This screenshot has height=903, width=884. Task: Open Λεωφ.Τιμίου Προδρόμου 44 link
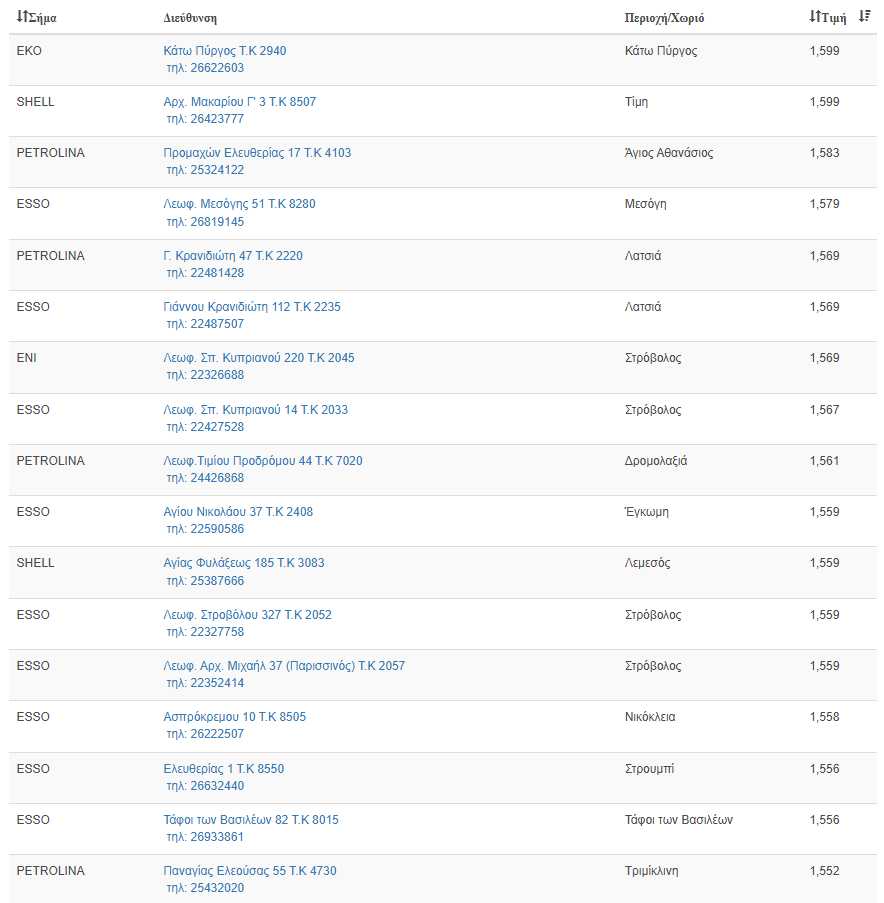(x=263, y=461)
